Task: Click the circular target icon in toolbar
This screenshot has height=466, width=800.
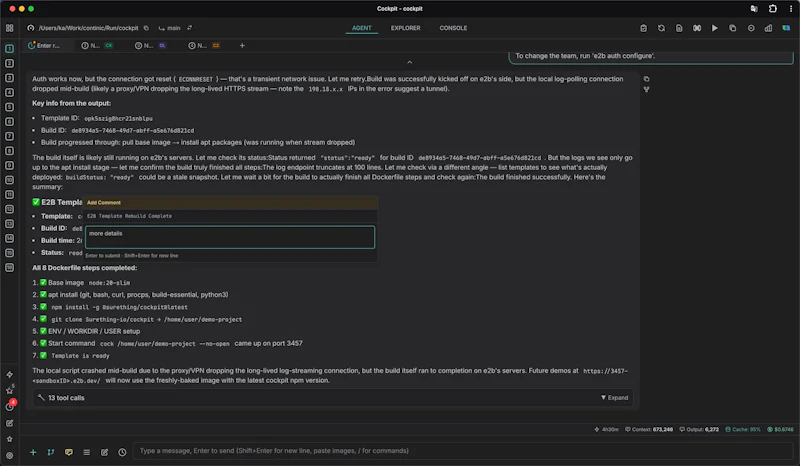Action: 751,28
